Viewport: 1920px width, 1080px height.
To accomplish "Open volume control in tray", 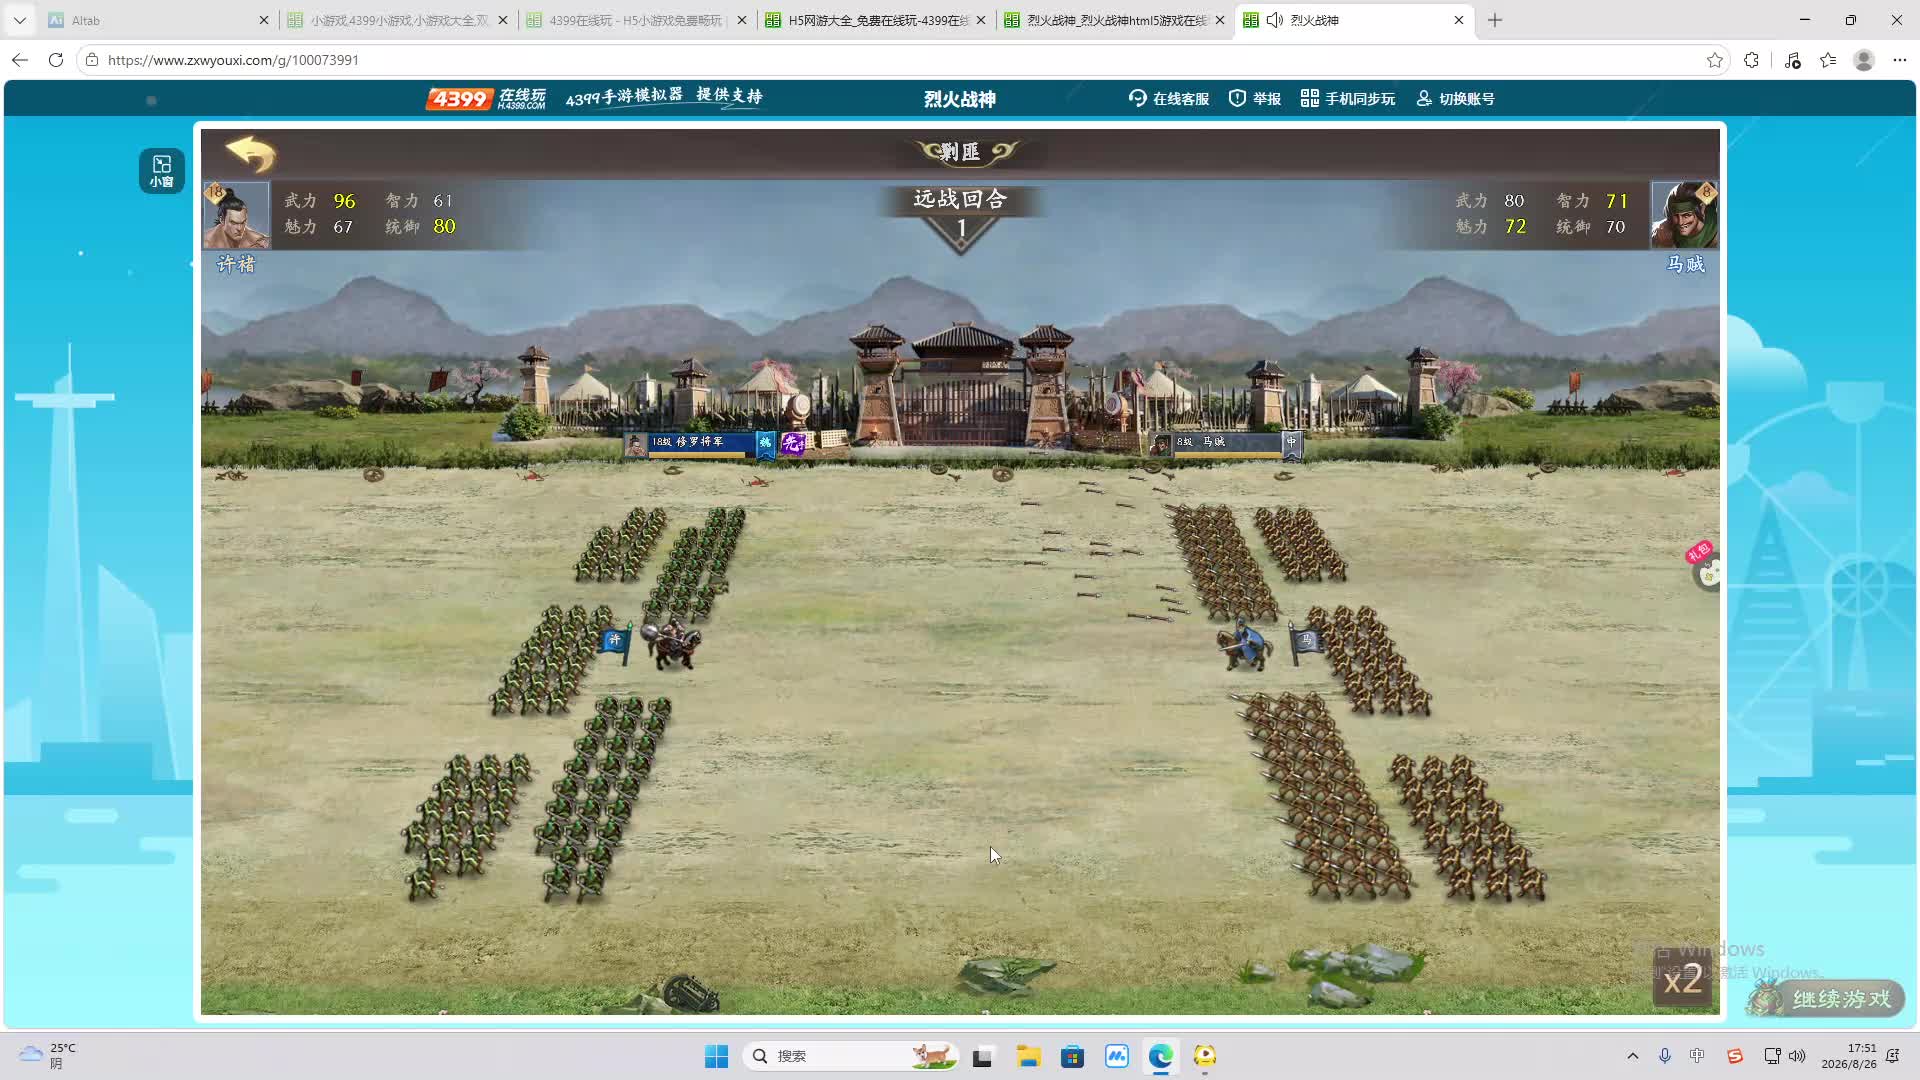I will [x=1797, y=1056].
